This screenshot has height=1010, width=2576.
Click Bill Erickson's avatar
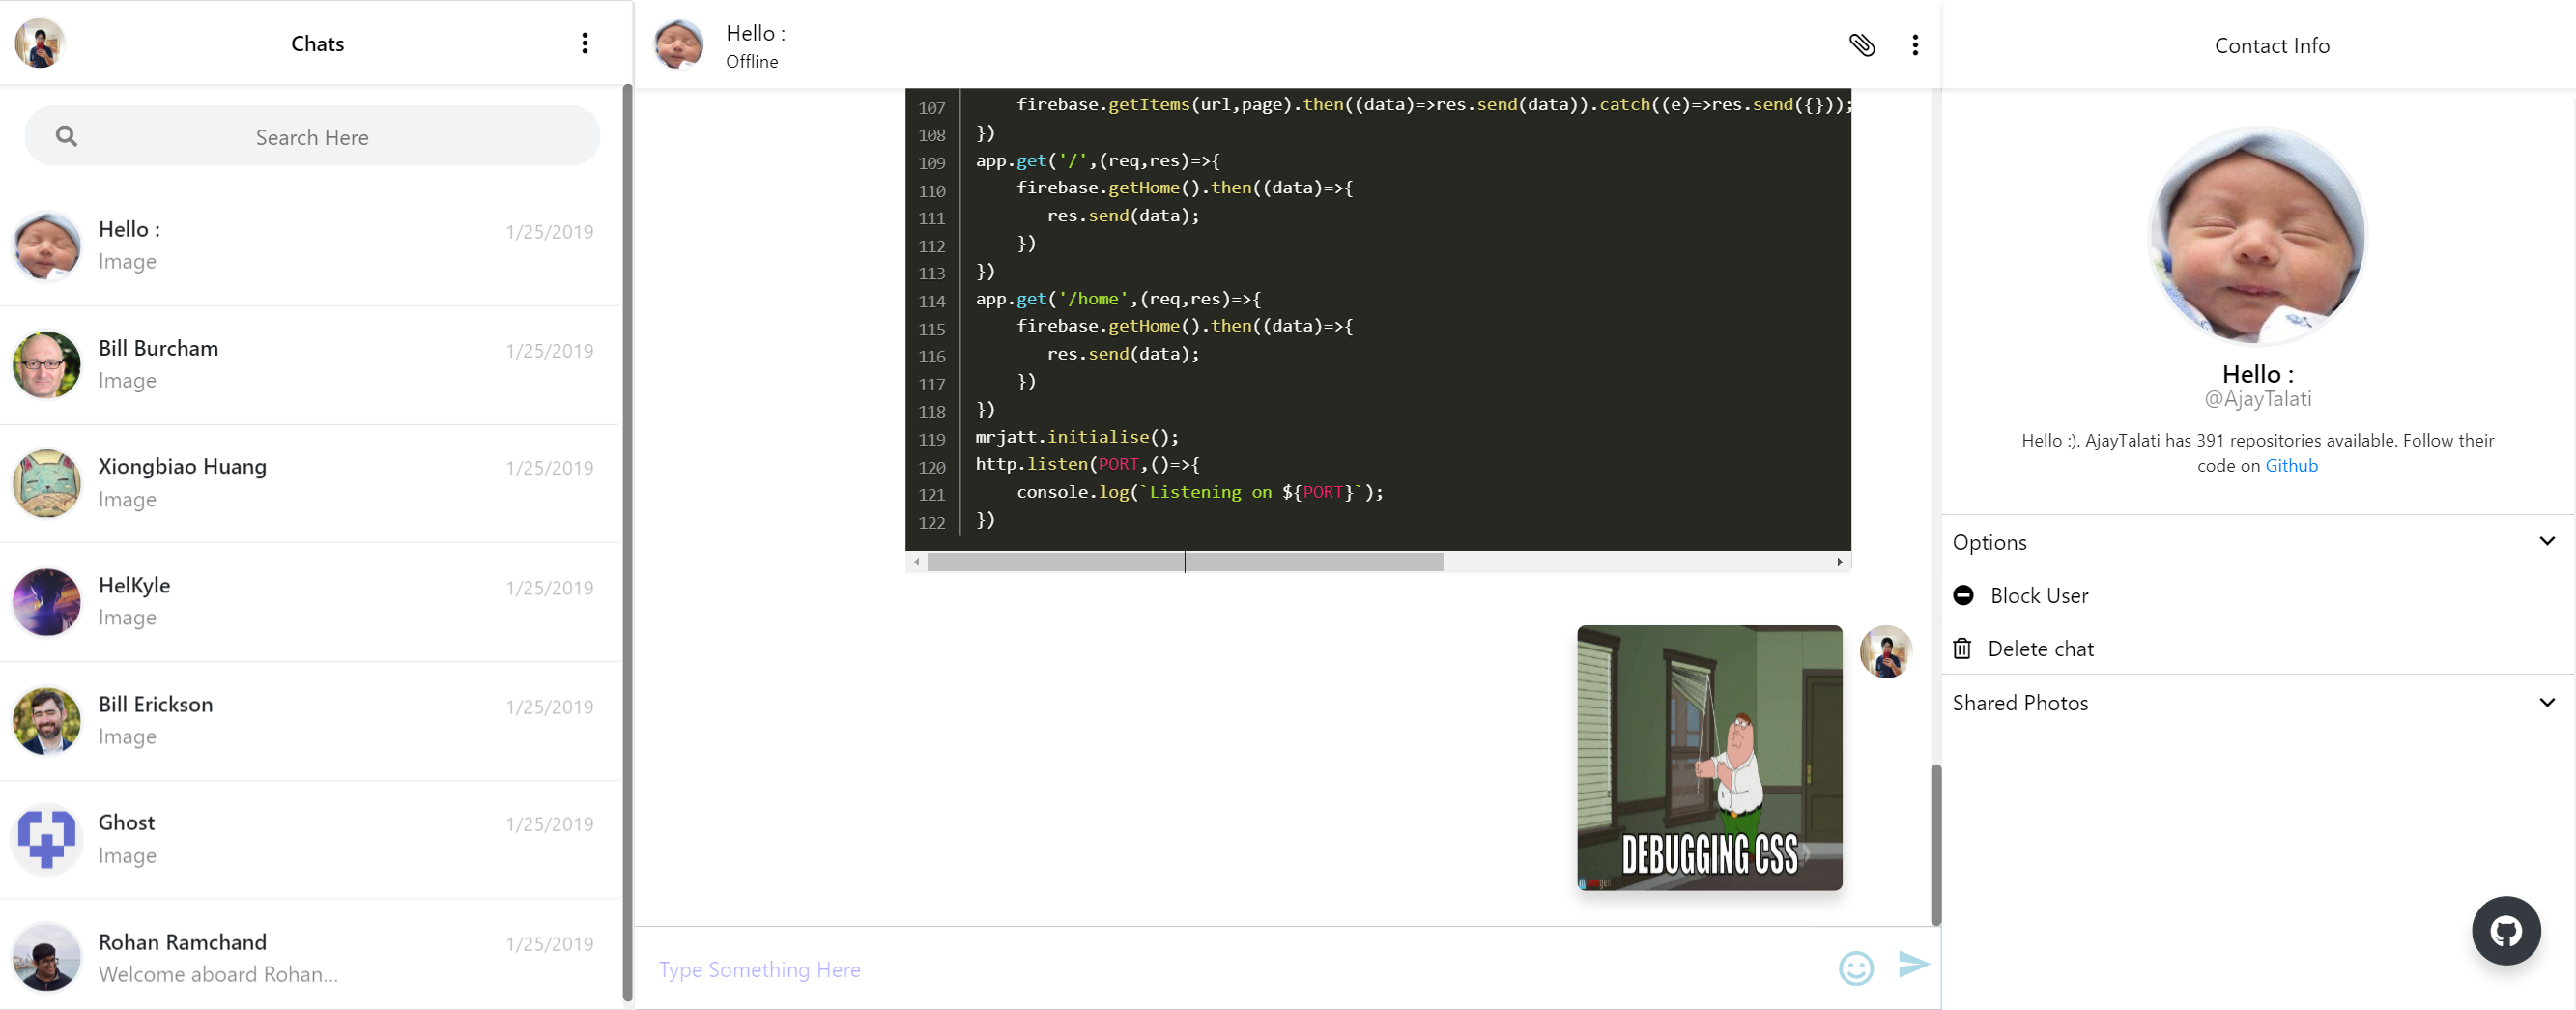coord(46,720)
